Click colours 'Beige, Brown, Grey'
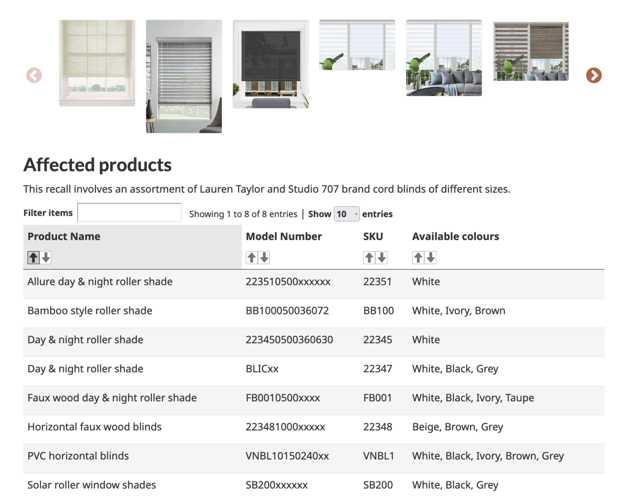Screen dimensions: 641x500 pos(457,427)
